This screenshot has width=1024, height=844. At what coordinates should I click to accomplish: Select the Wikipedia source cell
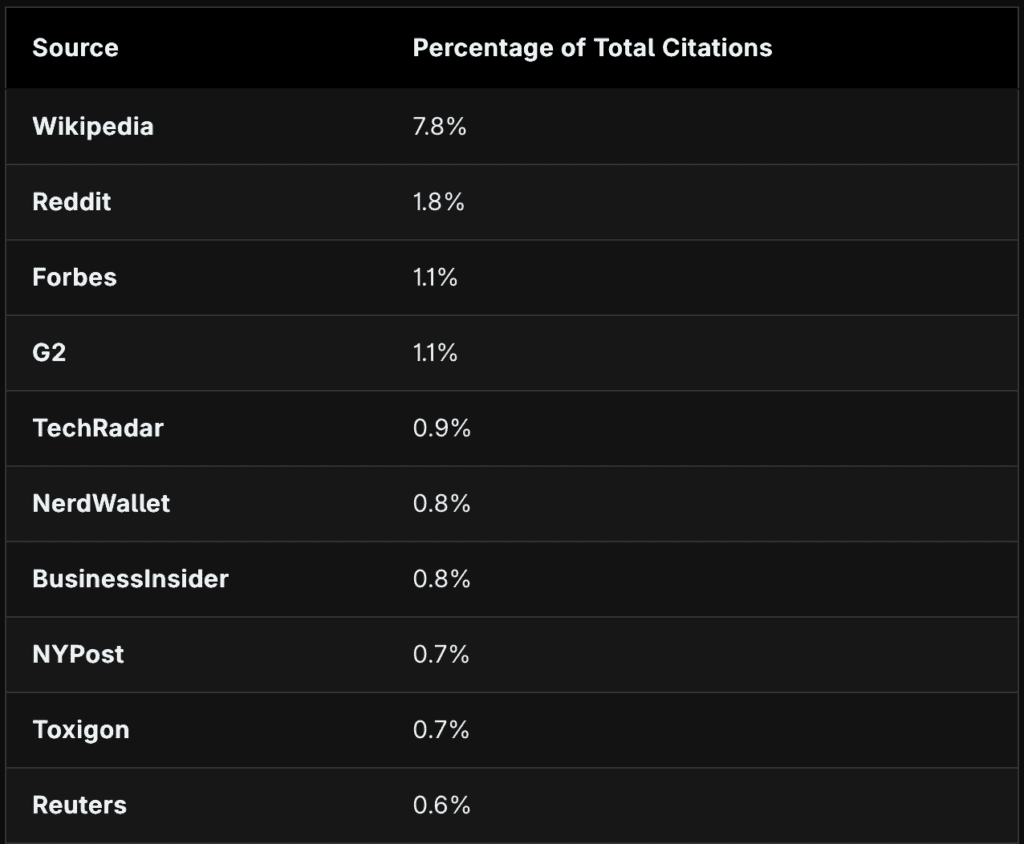click(x=93, y=127)
